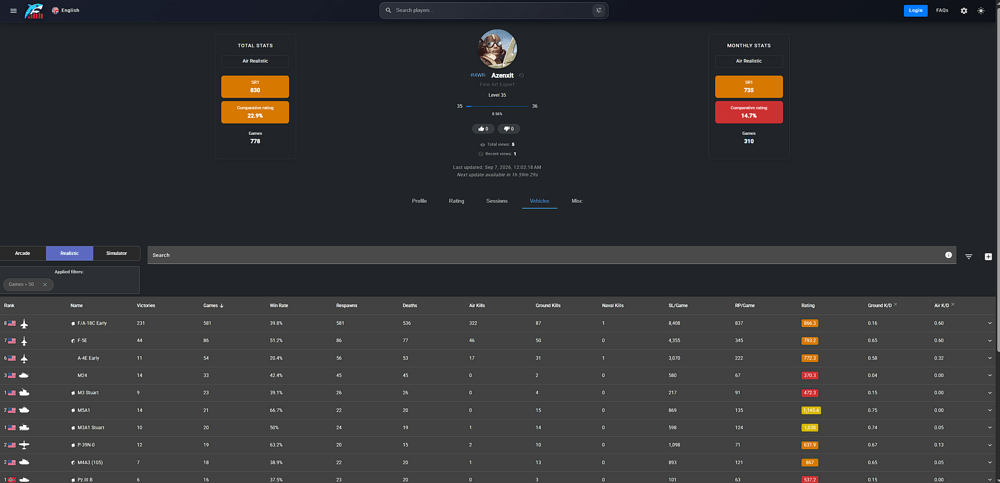Click the F/A-18C Early jet icon
The width and height of the screenshot is (1000, 483).
tap(24, 323)
